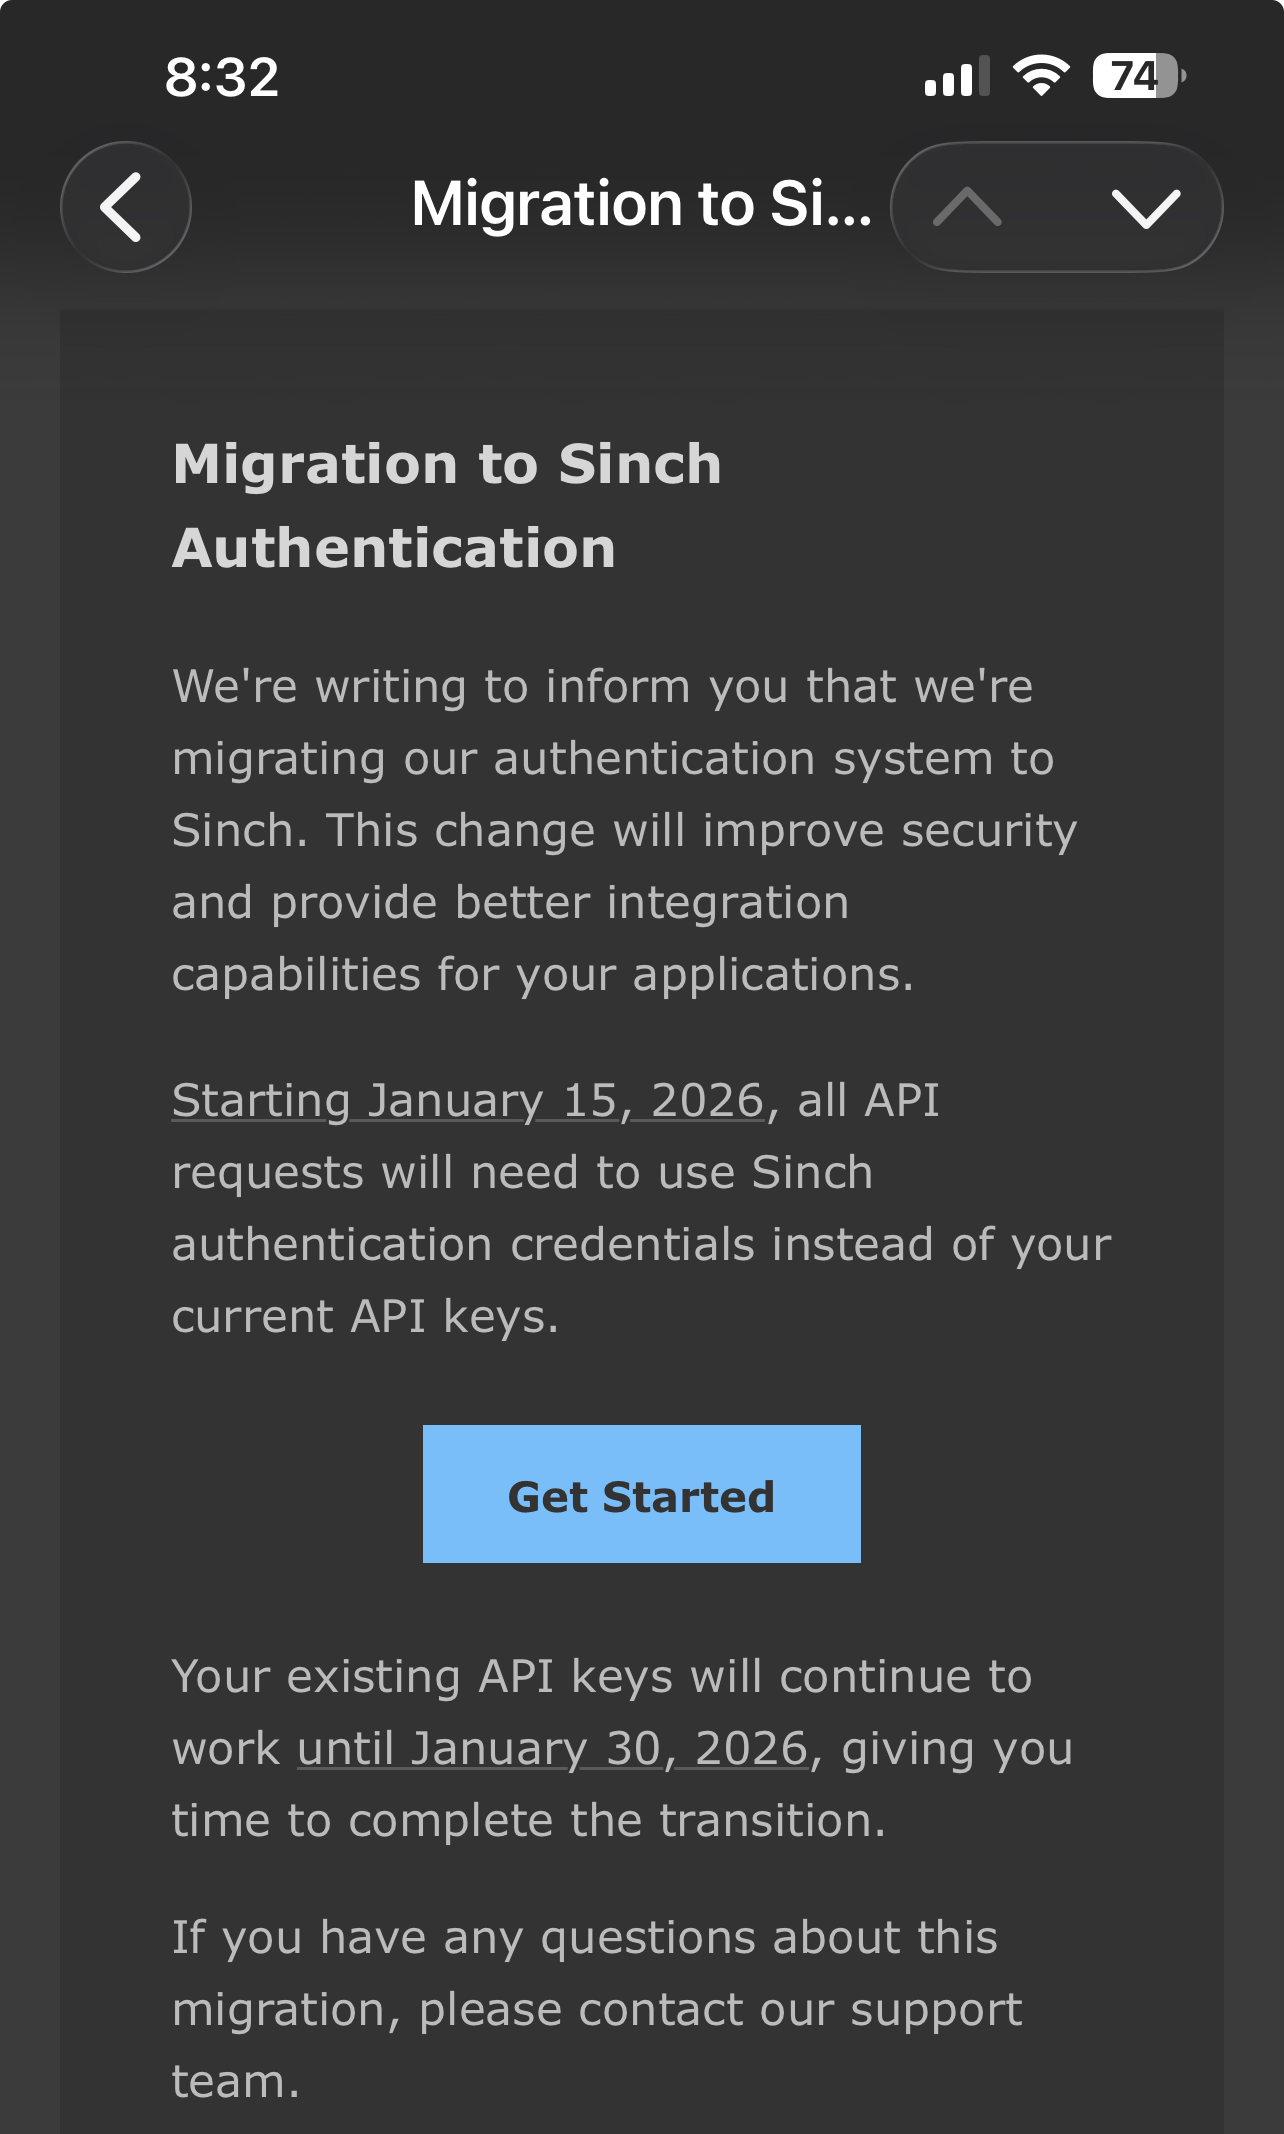Tap the truncated 'Migration to Si...' title

641,204
